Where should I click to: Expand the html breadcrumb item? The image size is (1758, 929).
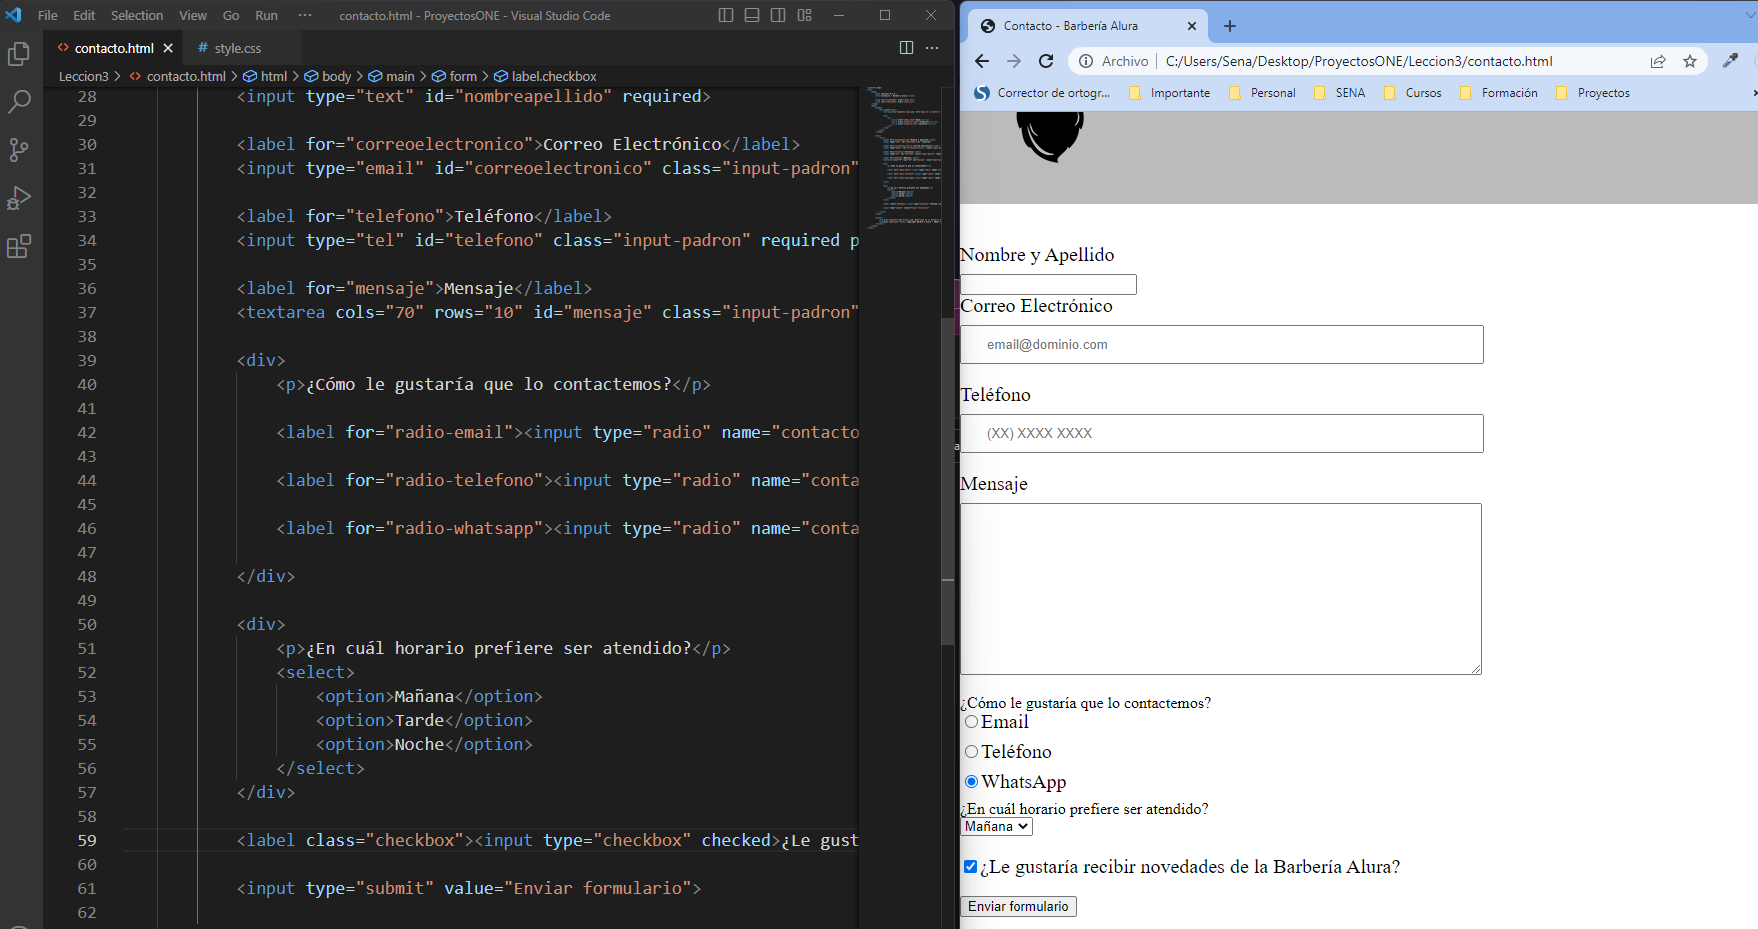click(x=266, y=76)
